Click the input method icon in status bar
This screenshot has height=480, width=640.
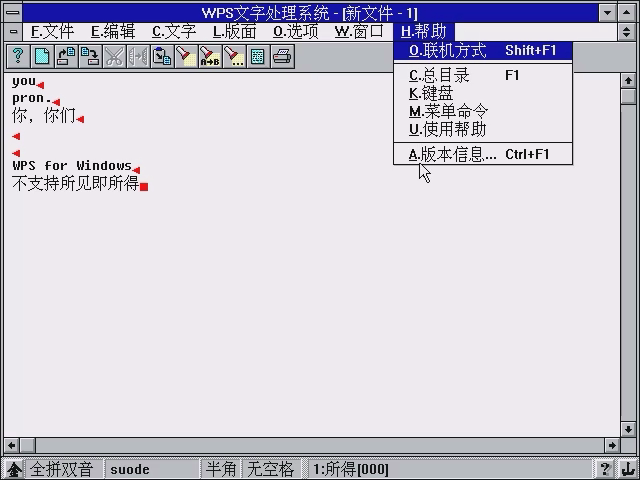(14, 469)
